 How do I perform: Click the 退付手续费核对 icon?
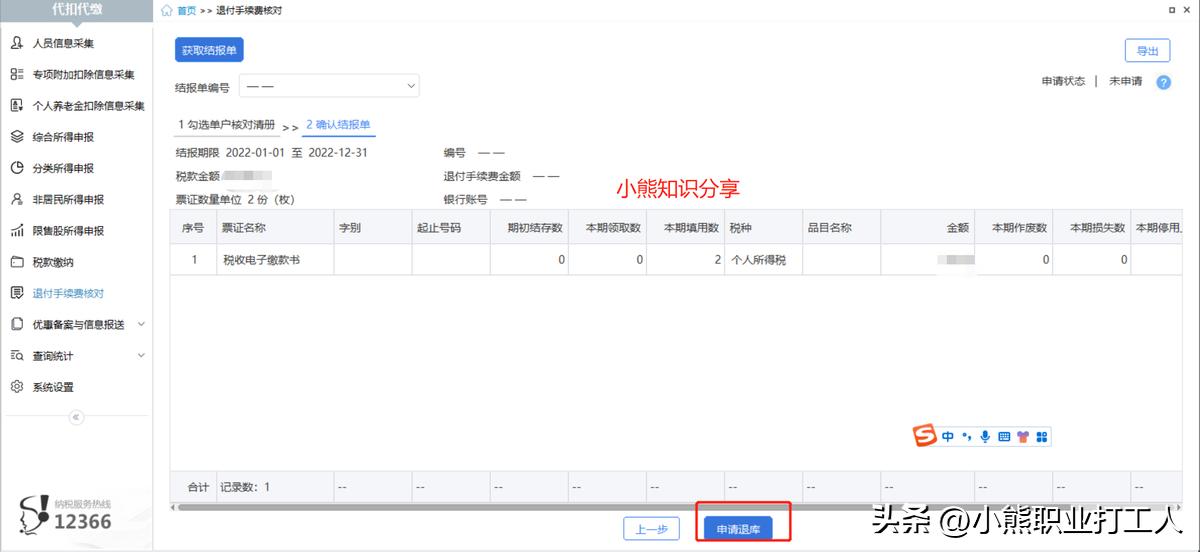(17, 293)
